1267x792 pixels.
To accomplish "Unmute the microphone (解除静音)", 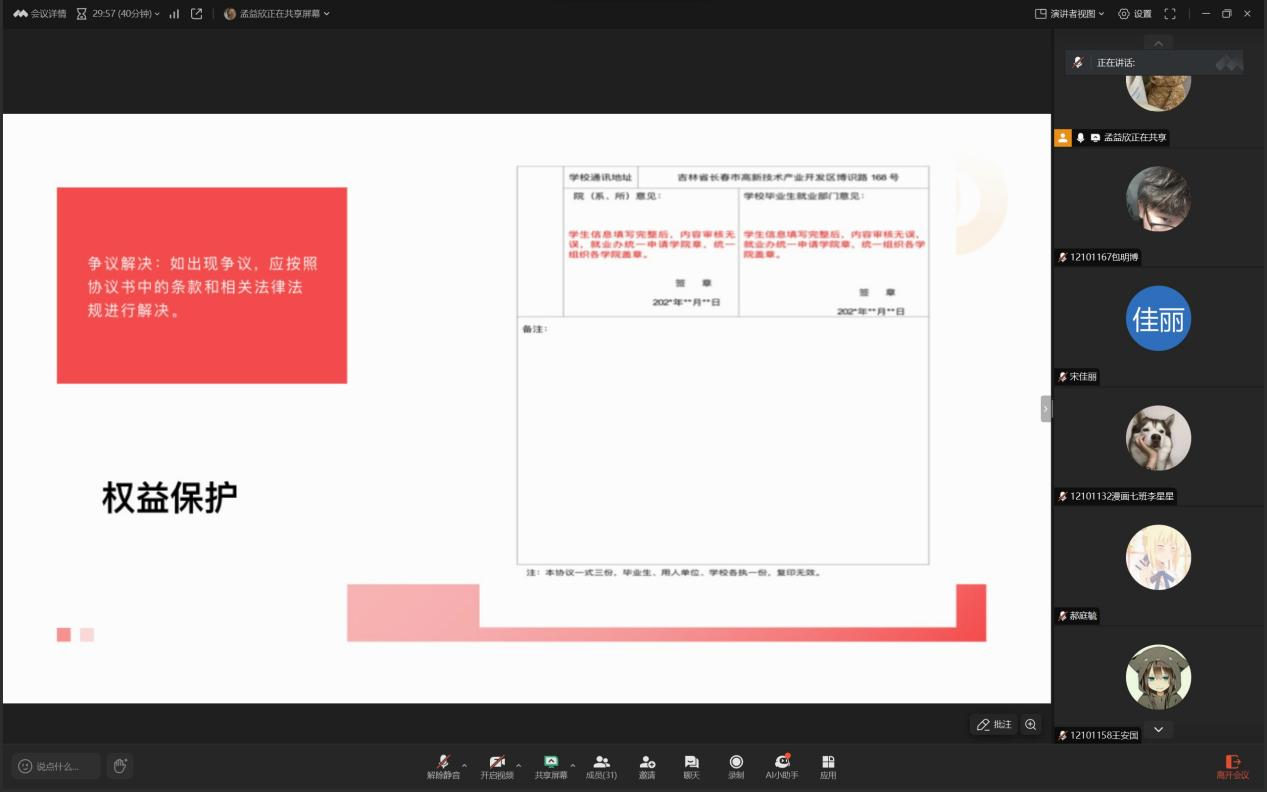I will click(443, 765).
